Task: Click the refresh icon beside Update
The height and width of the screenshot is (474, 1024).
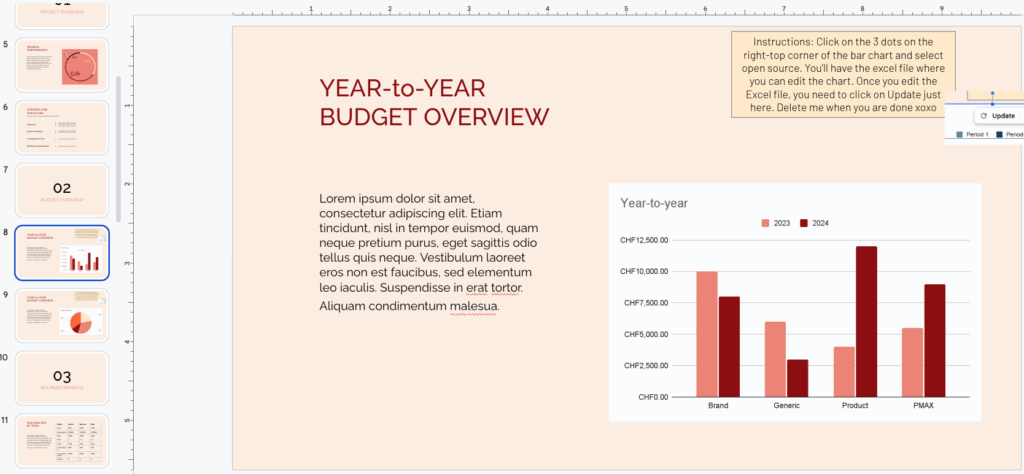Action: [984, 116]
